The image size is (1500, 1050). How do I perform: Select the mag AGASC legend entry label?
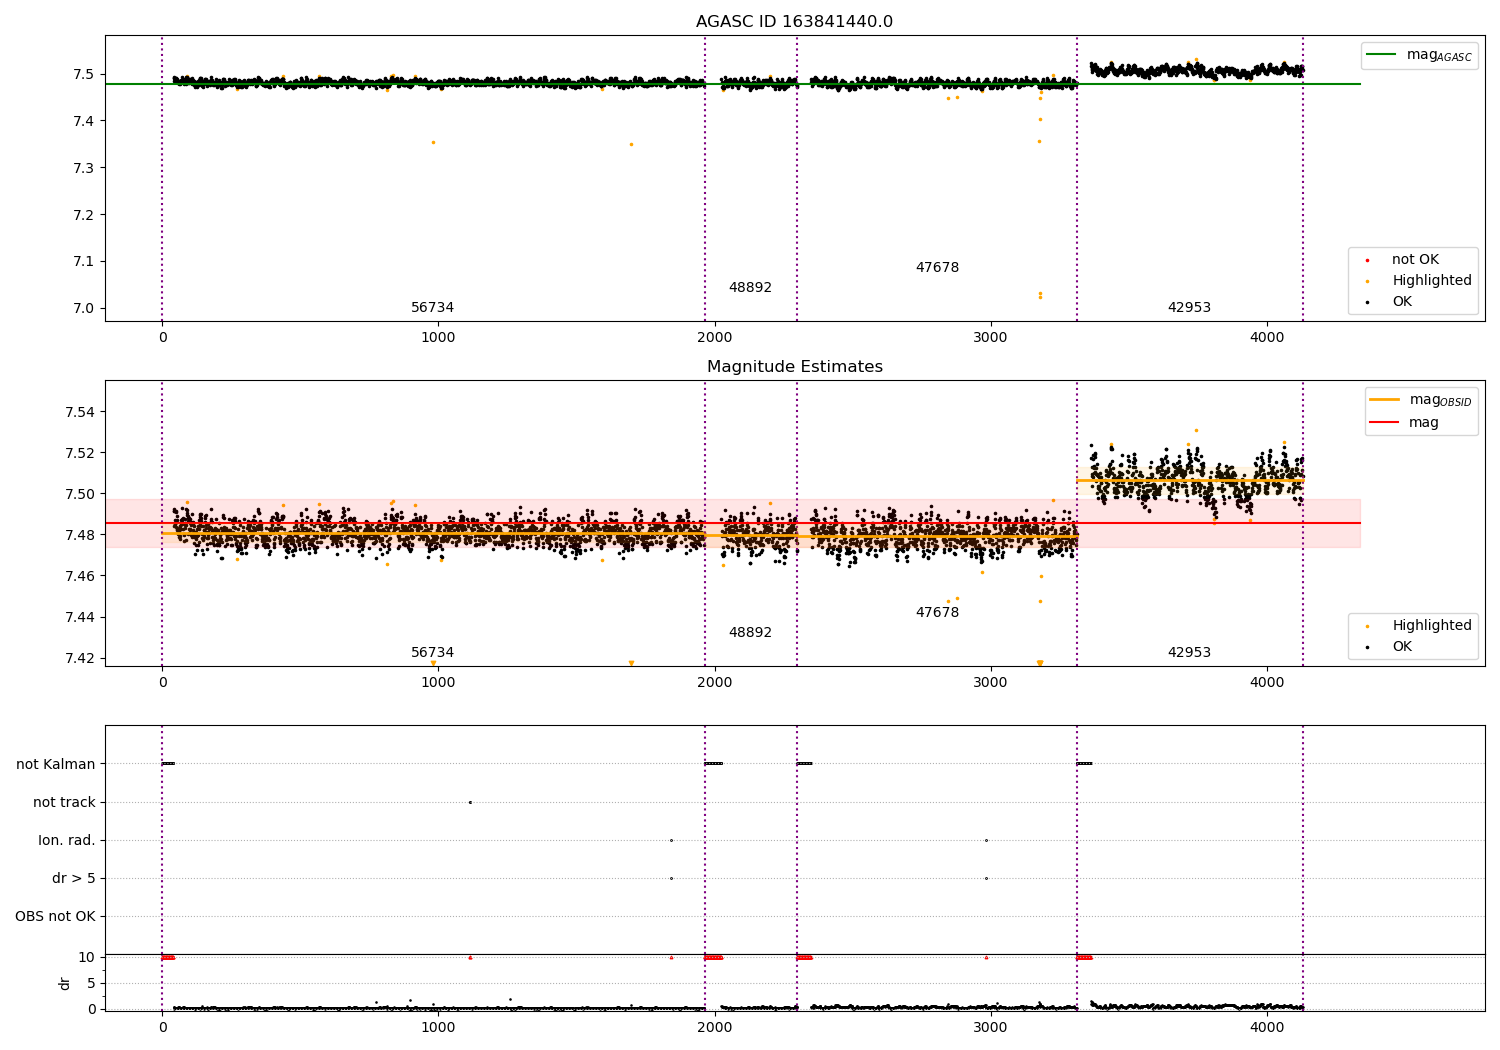[1439, 55]
